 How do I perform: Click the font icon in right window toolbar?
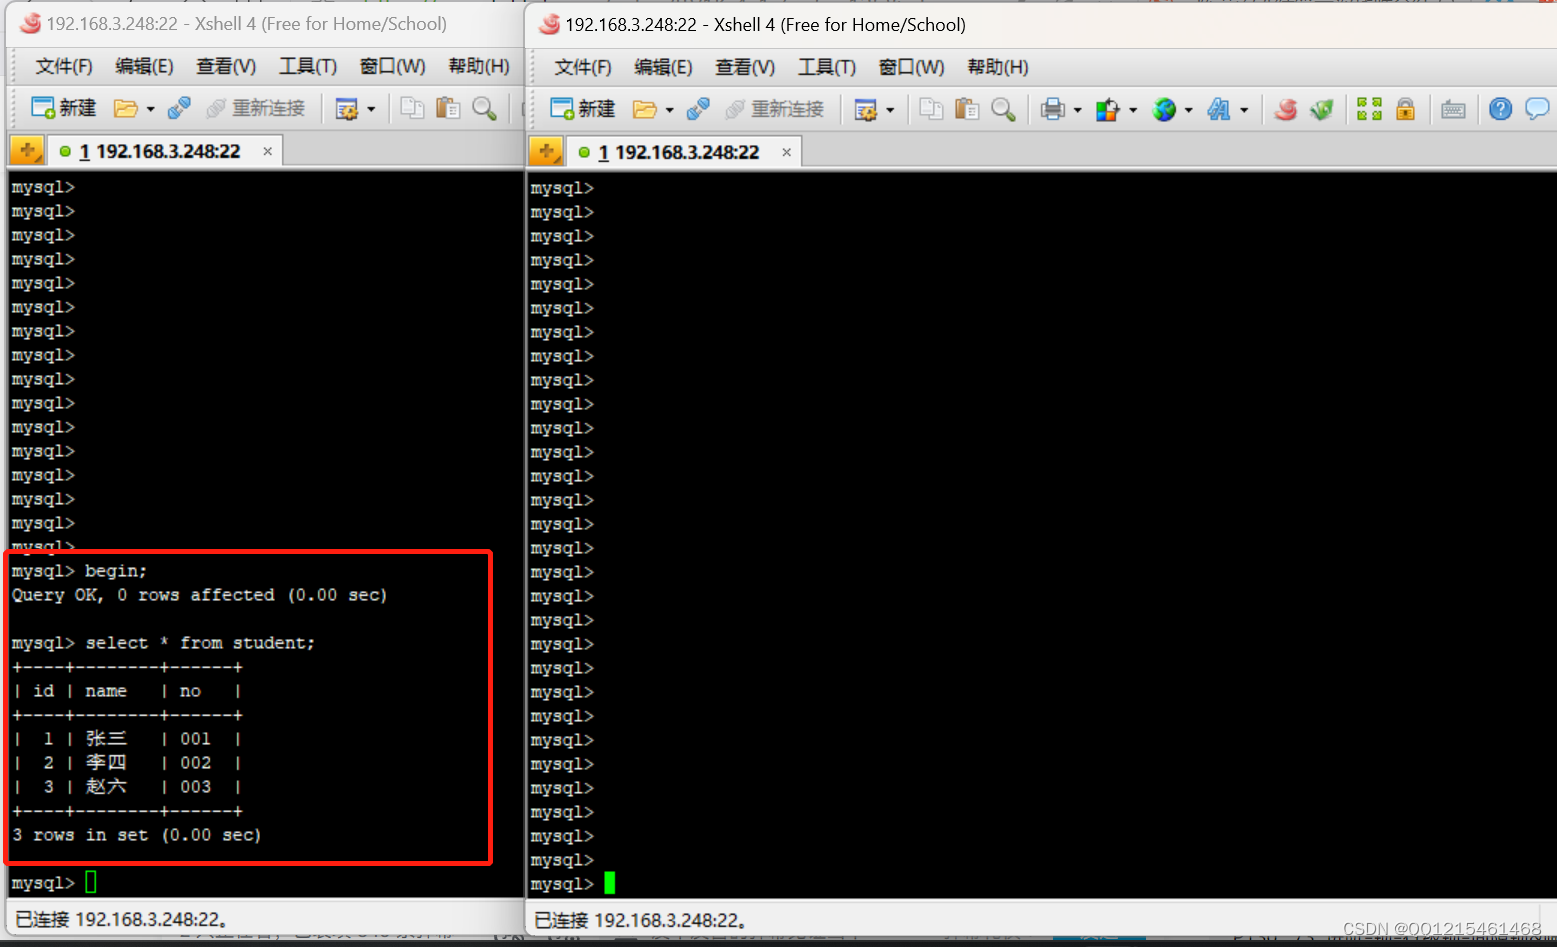(x=1219, y=109)
